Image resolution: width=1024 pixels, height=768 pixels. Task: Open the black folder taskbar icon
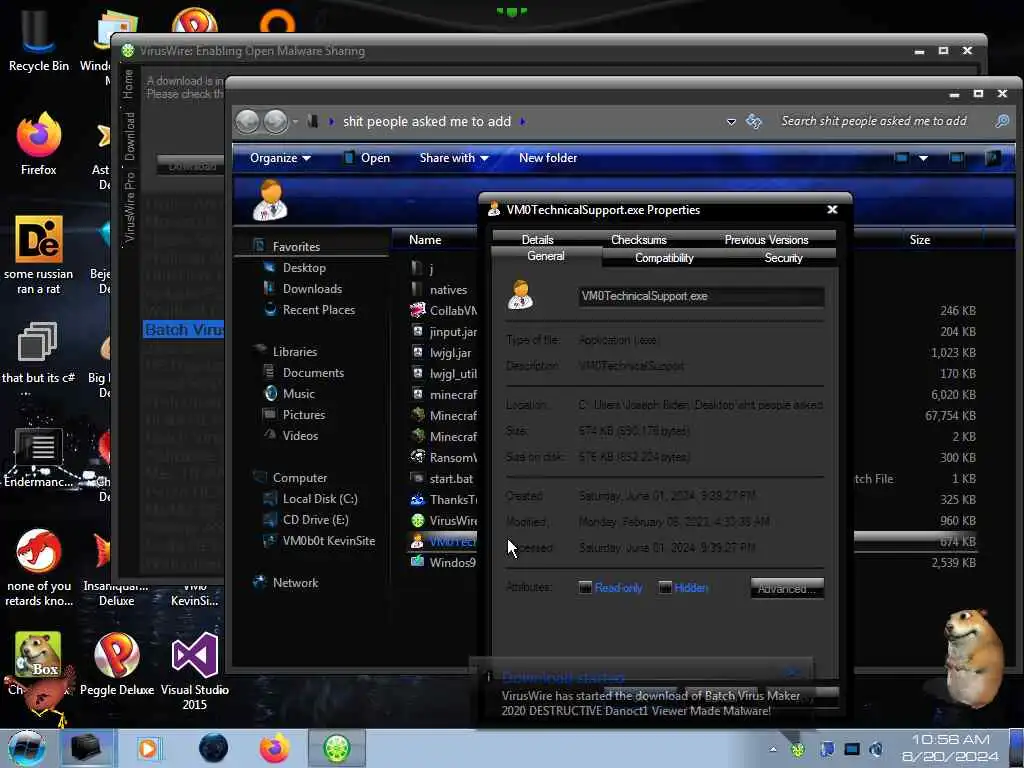pos(86,748)
